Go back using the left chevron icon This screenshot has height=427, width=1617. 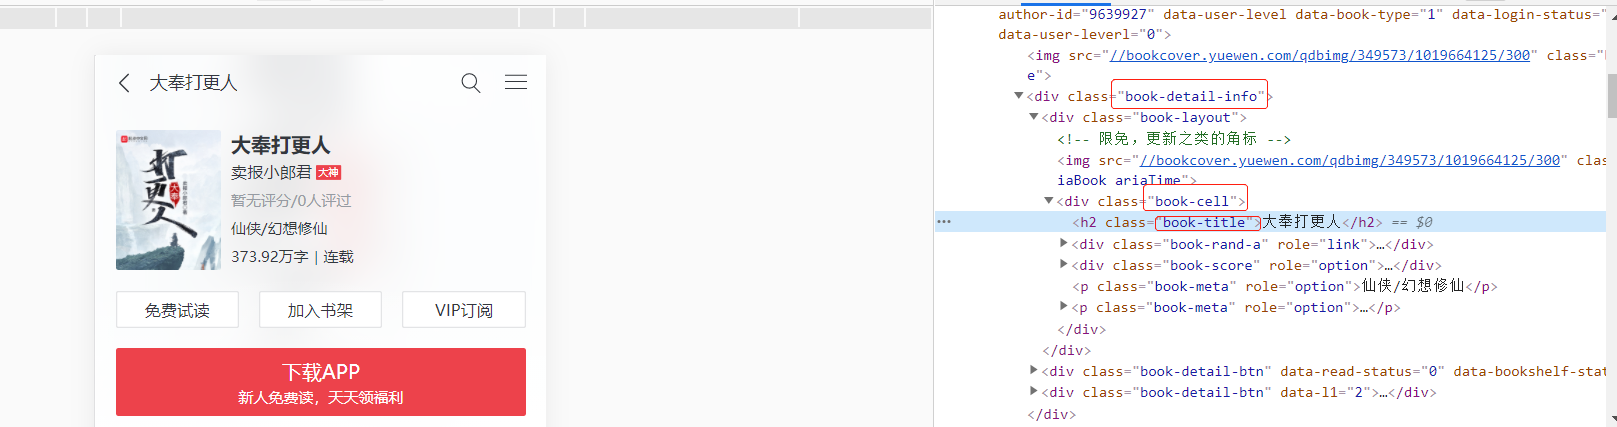[124, 83]
